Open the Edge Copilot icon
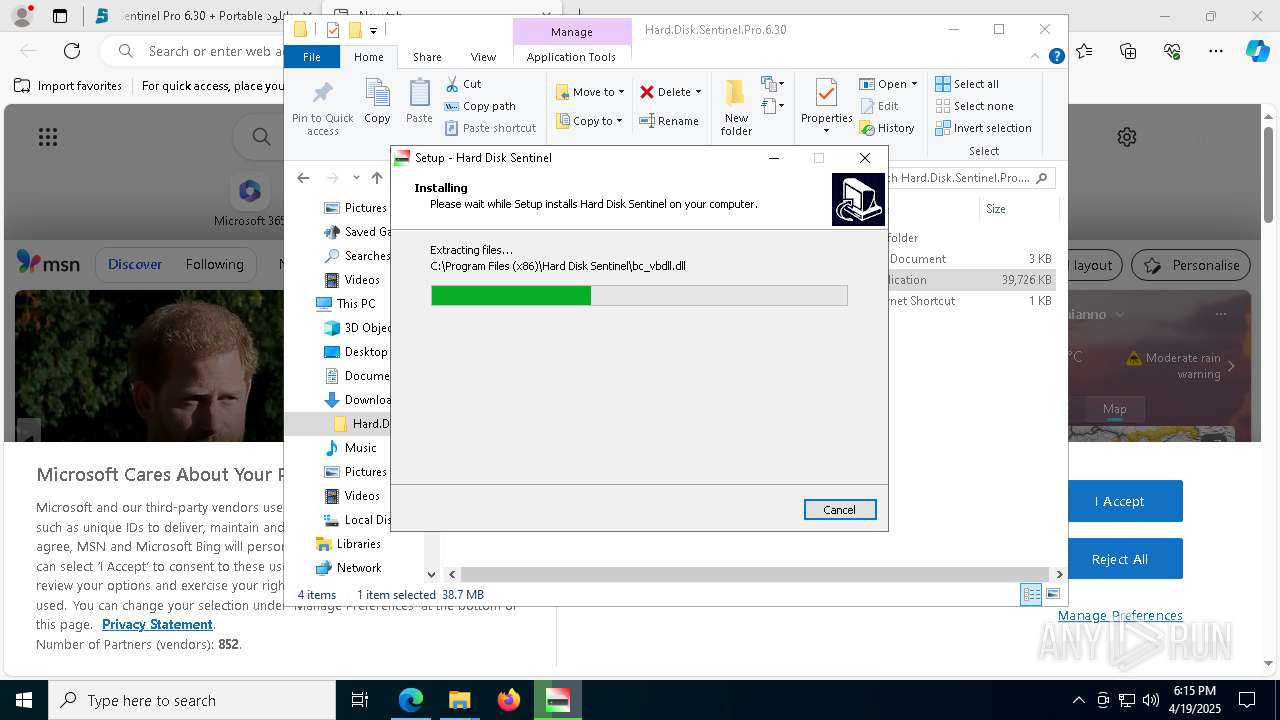 (1256, 50)
